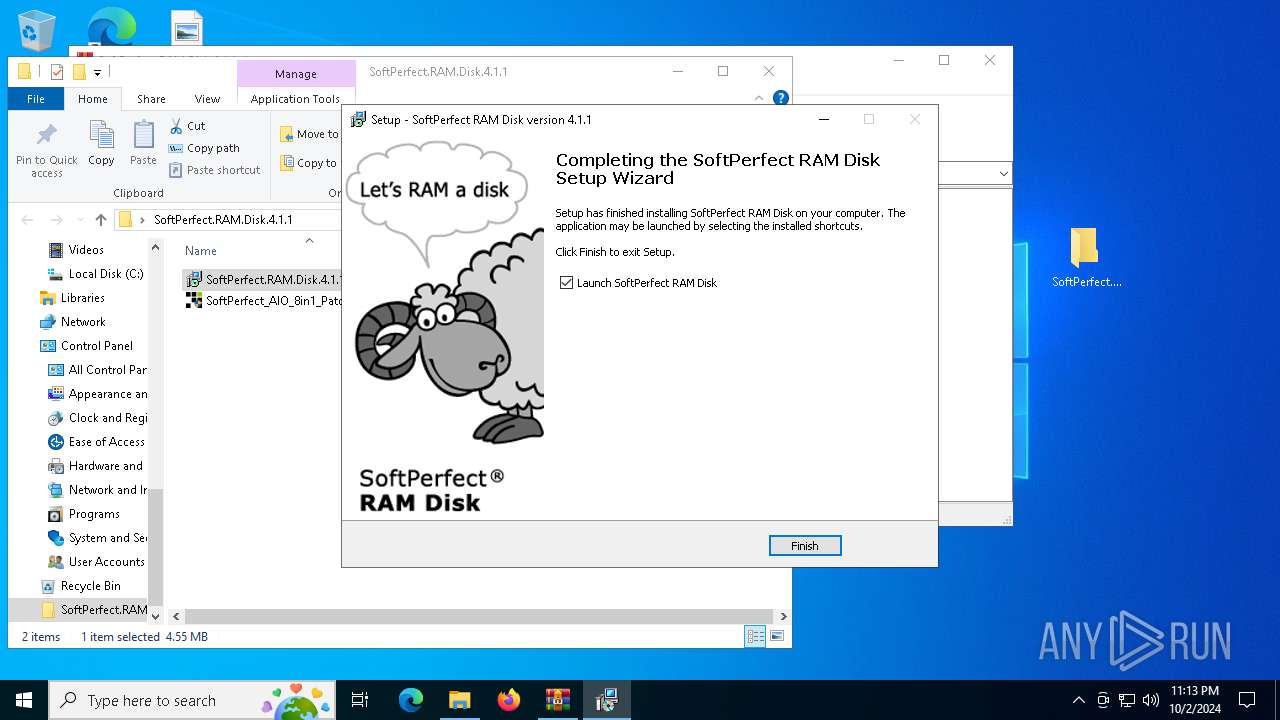Select SoftPerfect.RAM folder in navigation pane
Viewport: 1280px width, 720px height.
(x=94, y=610)
